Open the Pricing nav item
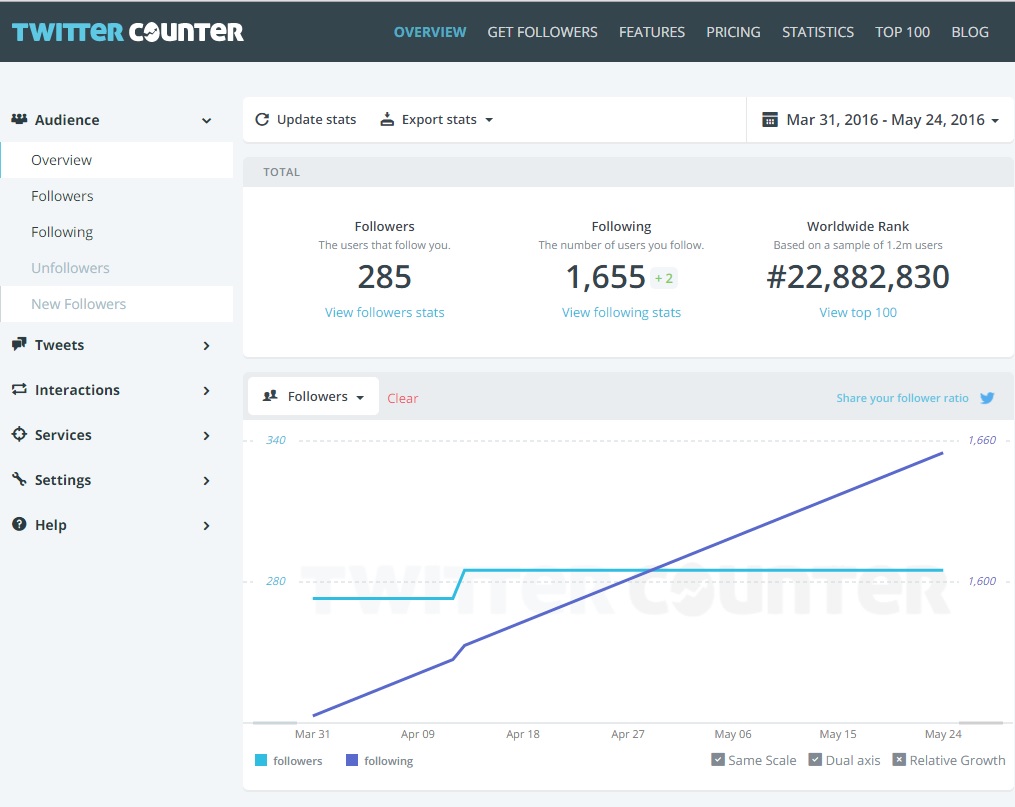This screenshot has height=807, width=1015. coord(733,32)
